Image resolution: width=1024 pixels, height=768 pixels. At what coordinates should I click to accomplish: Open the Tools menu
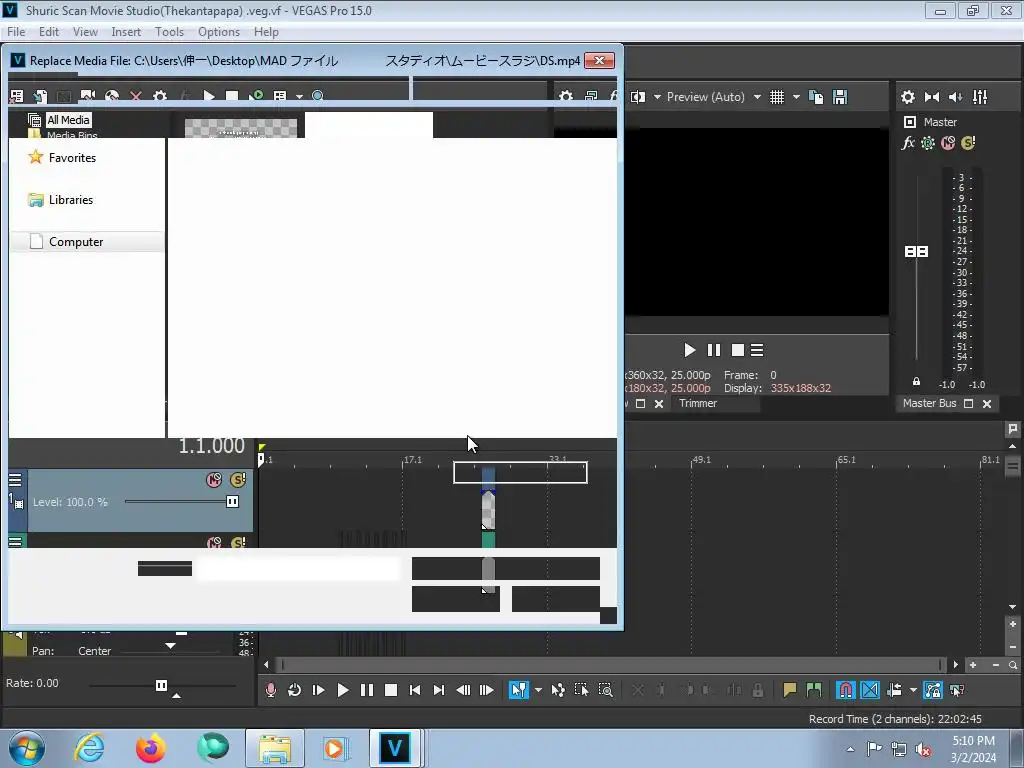click(x=169, y=31)
